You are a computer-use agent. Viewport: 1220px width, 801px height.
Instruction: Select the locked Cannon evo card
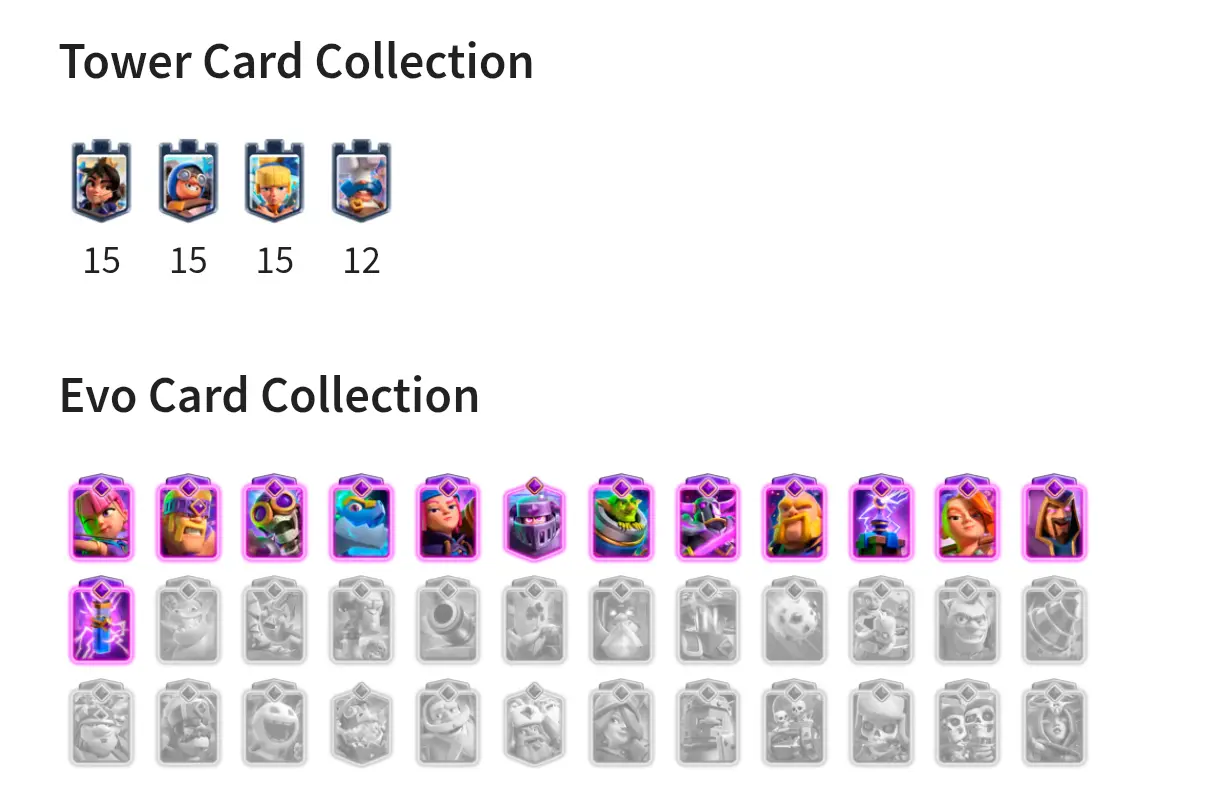click(x=448, y=621)
